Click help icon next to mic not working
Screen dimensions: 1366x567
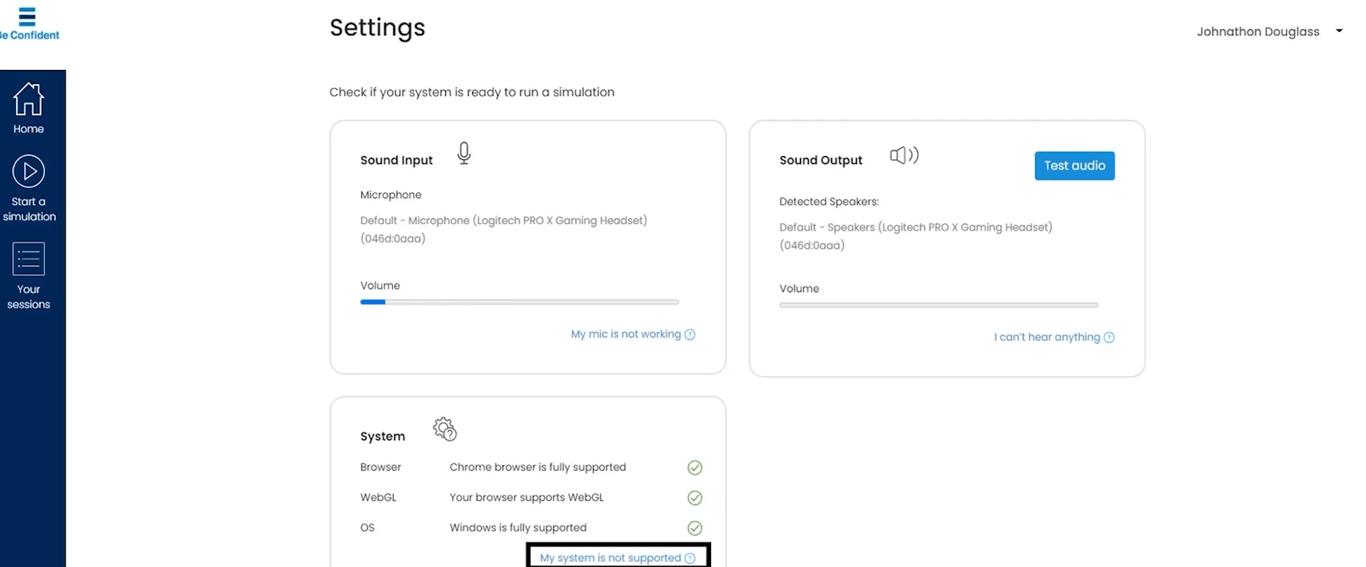coord(690,335)
